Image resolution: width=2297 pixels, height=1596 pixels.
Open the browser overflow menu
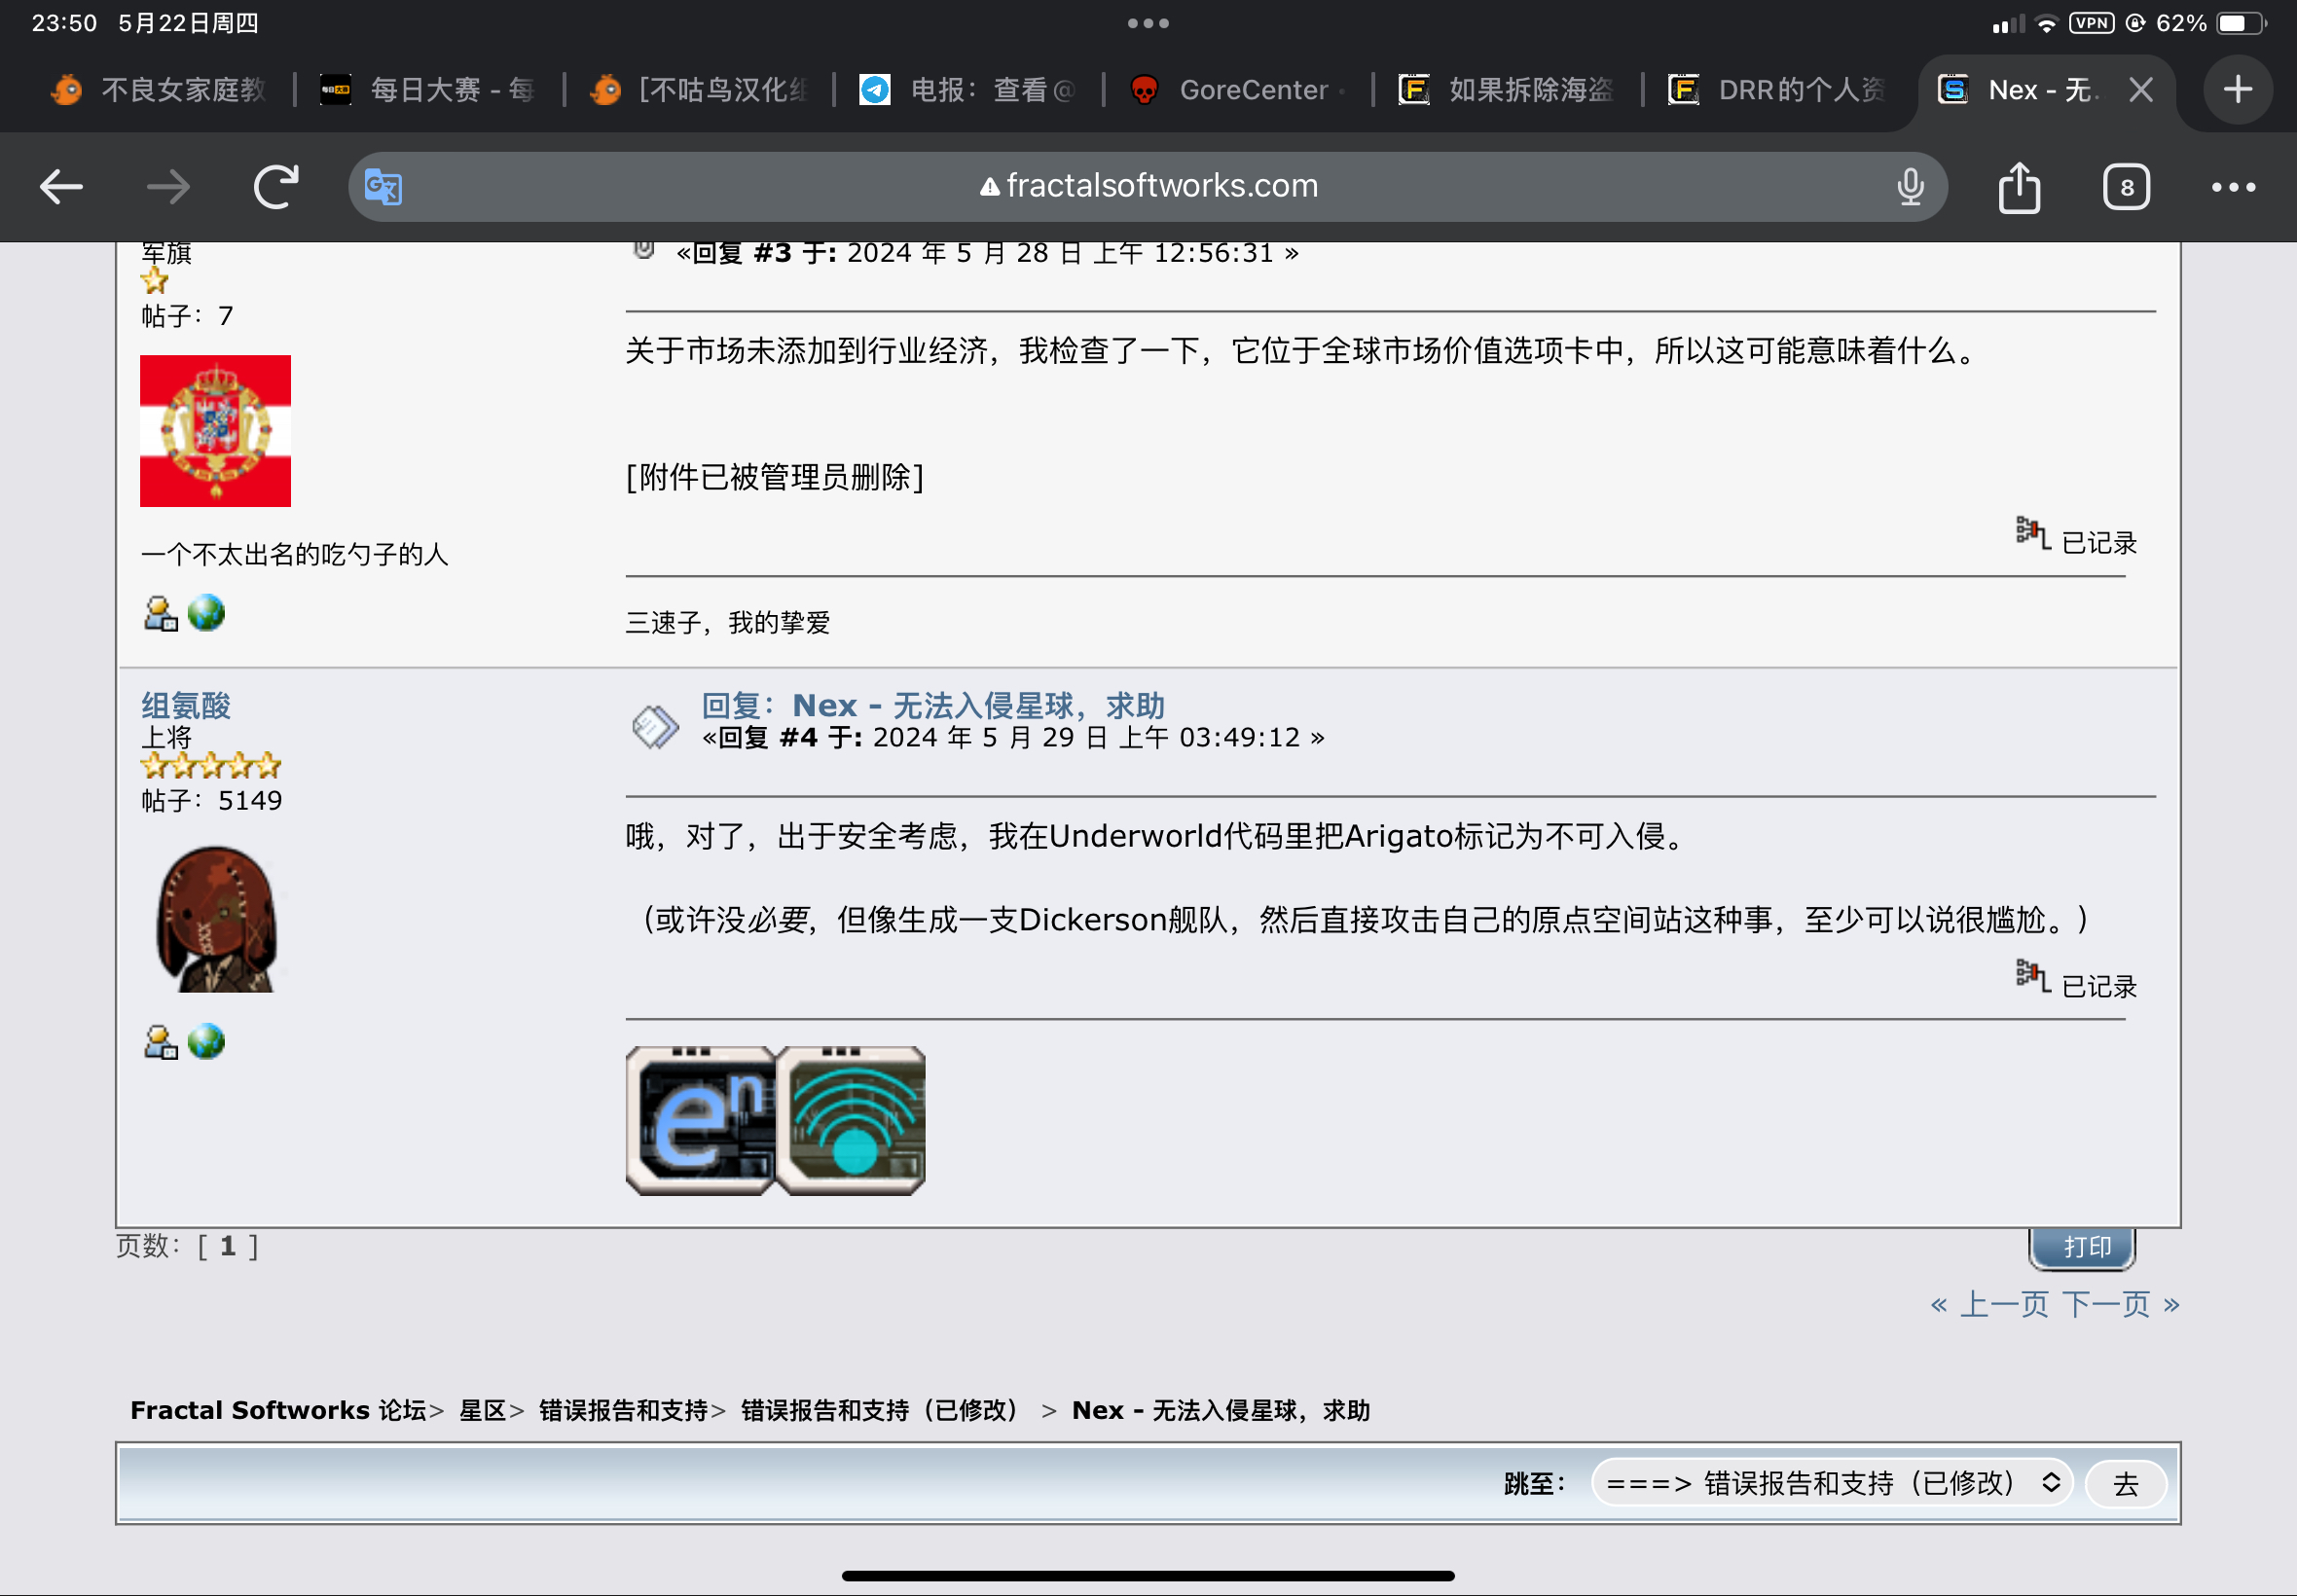click(x=2231, y=186)
